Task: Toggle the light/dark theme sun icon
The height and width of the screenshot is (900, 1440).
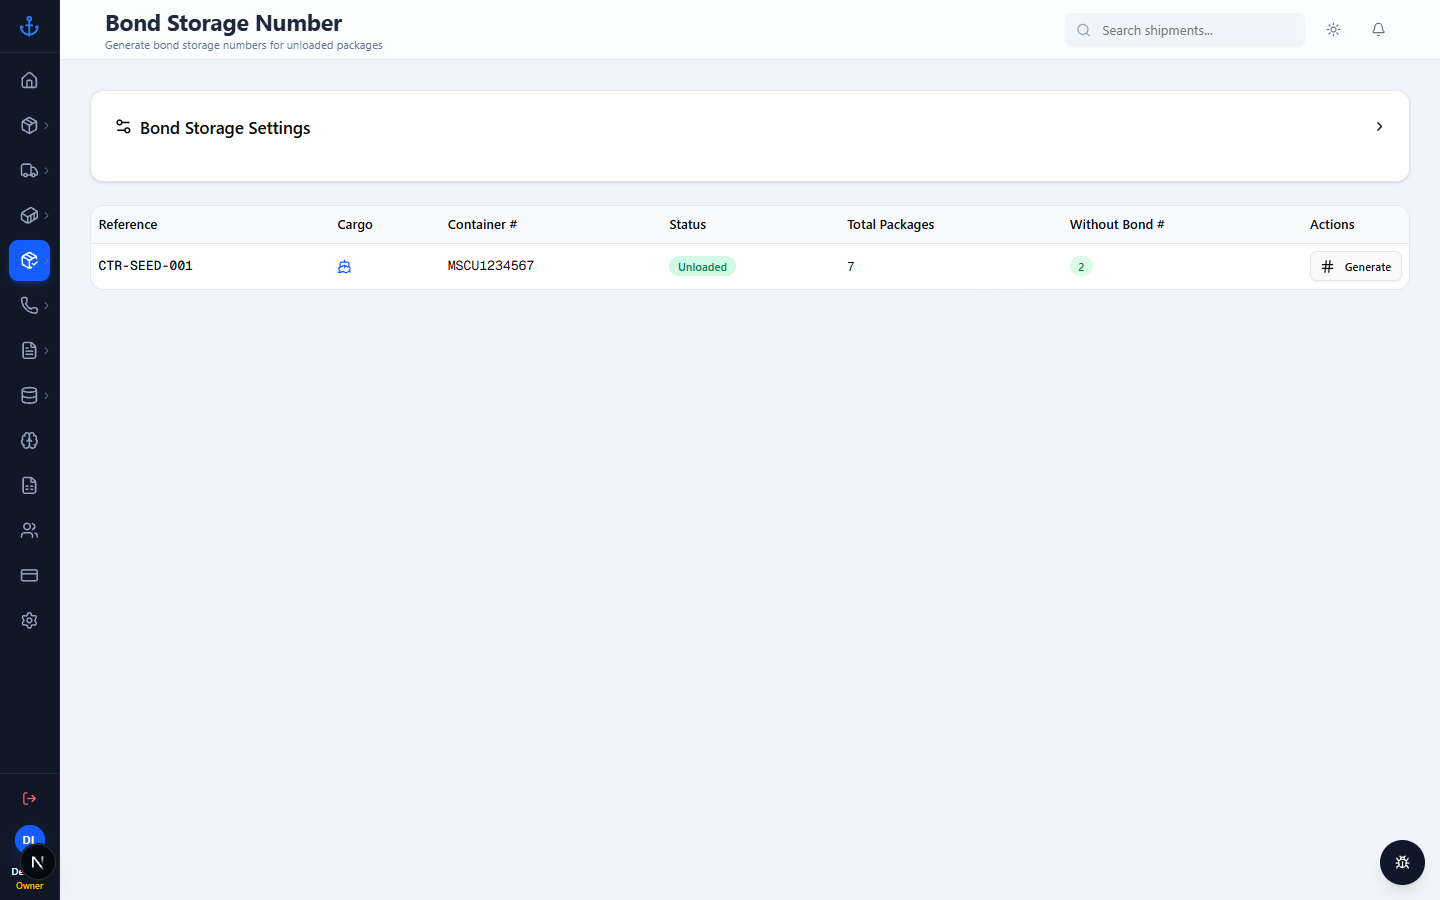Action: (x=1333, y=30)
